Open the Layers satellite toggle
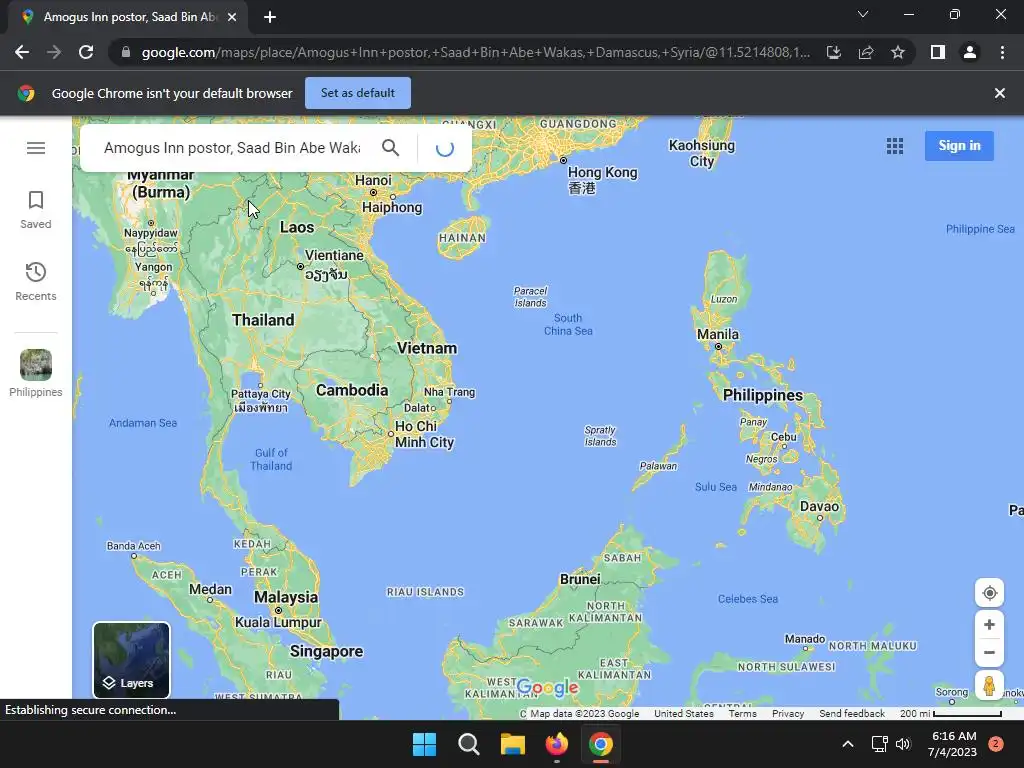Screen dimensions: 1024x768 tap(131, 660)
